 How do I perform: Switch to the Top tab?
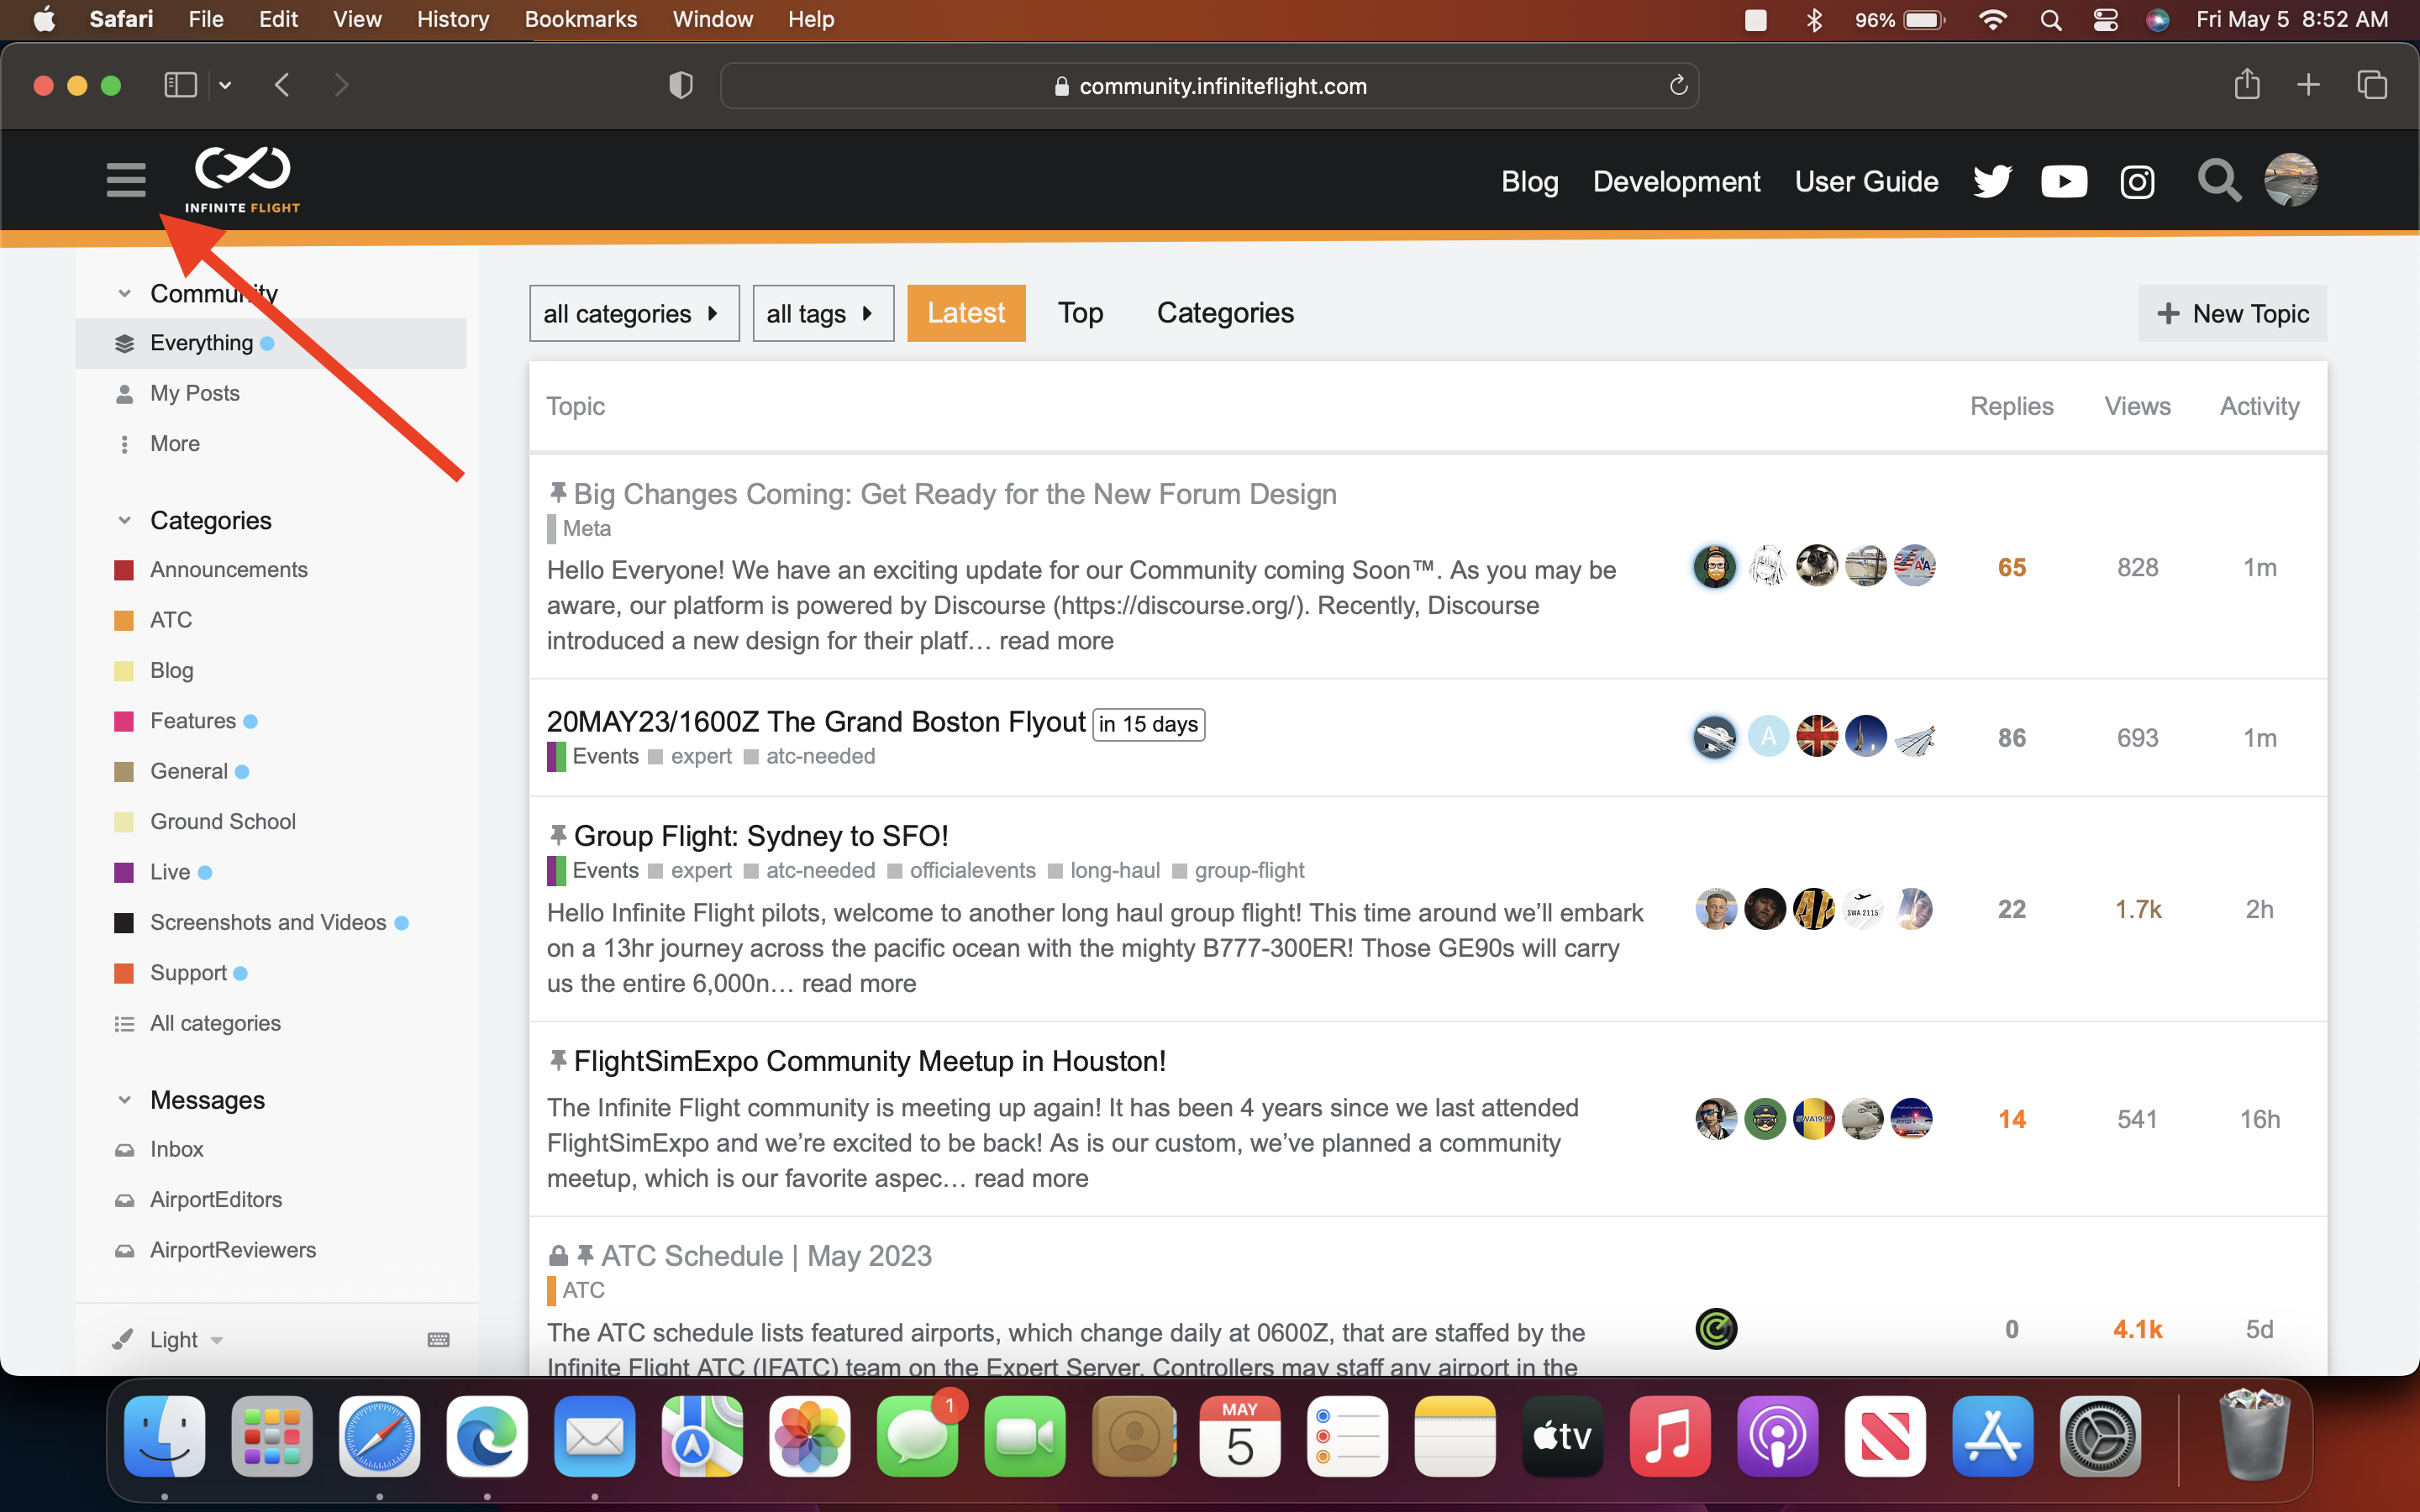pos(1080,313)
